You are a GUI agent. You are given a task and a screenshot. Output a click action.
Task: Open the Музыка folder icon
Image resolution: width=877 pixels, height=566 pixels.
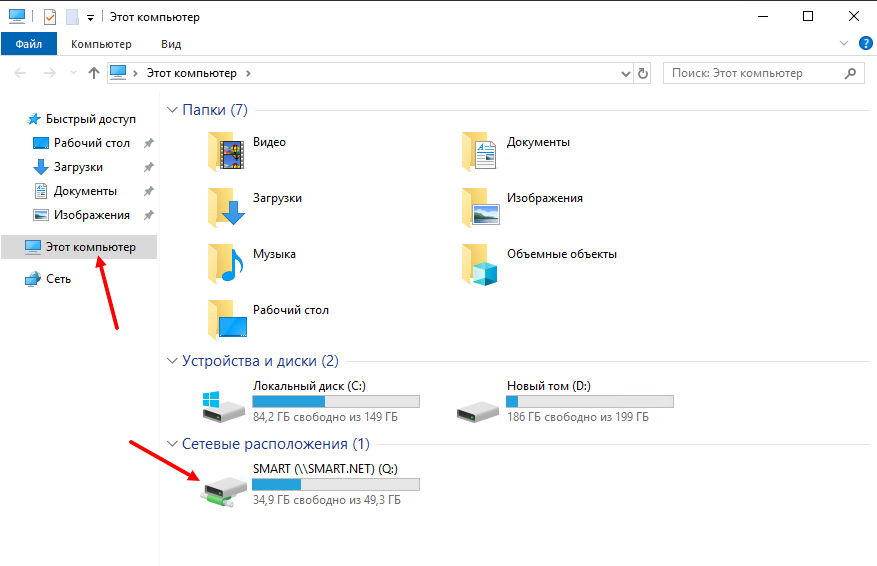coord(226,265)
